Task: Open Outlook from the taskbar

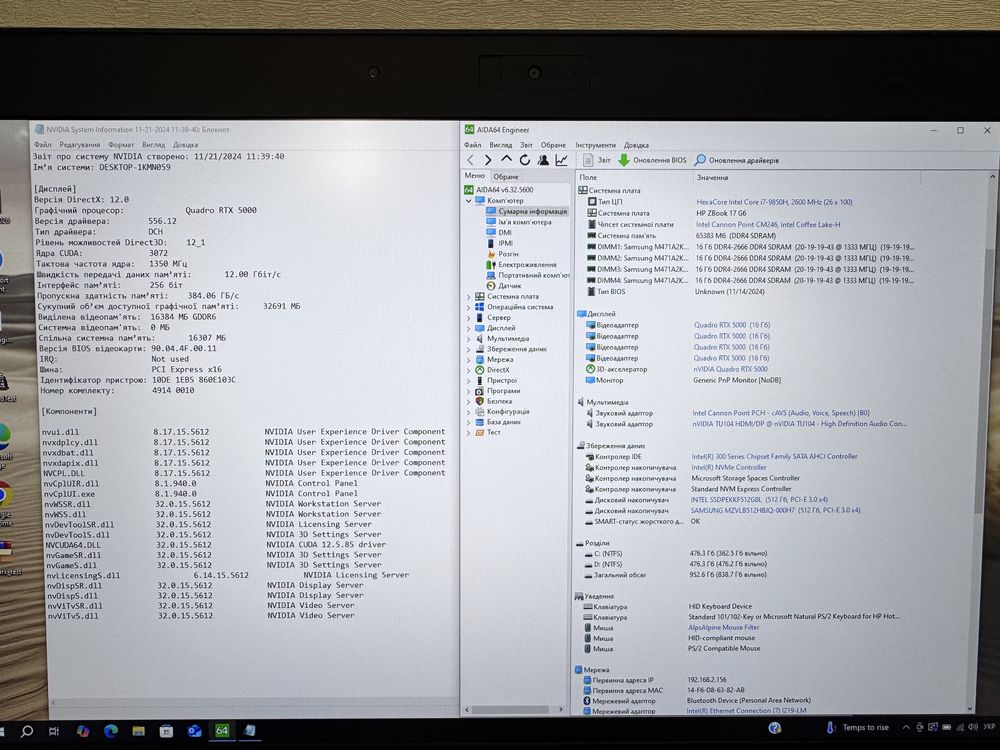Action: click(195, 731)
